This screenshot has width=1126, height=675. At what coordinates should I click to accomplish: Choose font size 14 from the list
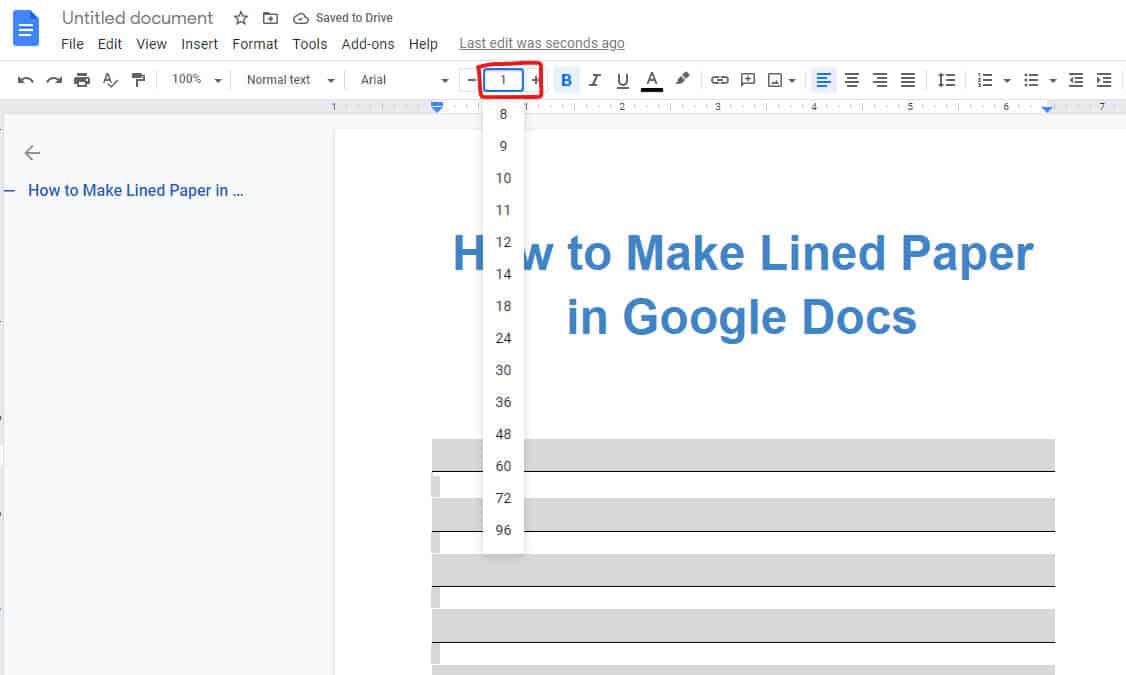point(503,274)
